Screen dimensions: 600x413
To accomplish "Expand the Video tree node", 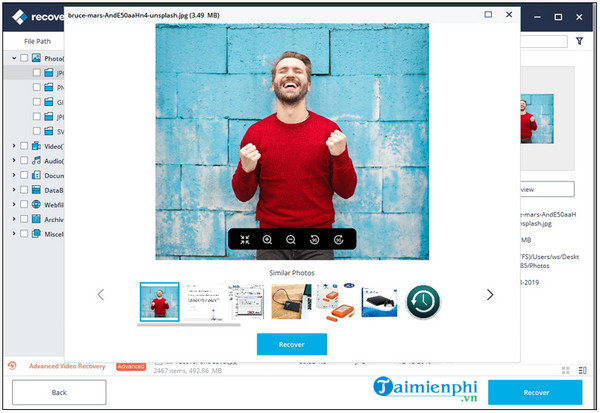I will coord(13,147).
